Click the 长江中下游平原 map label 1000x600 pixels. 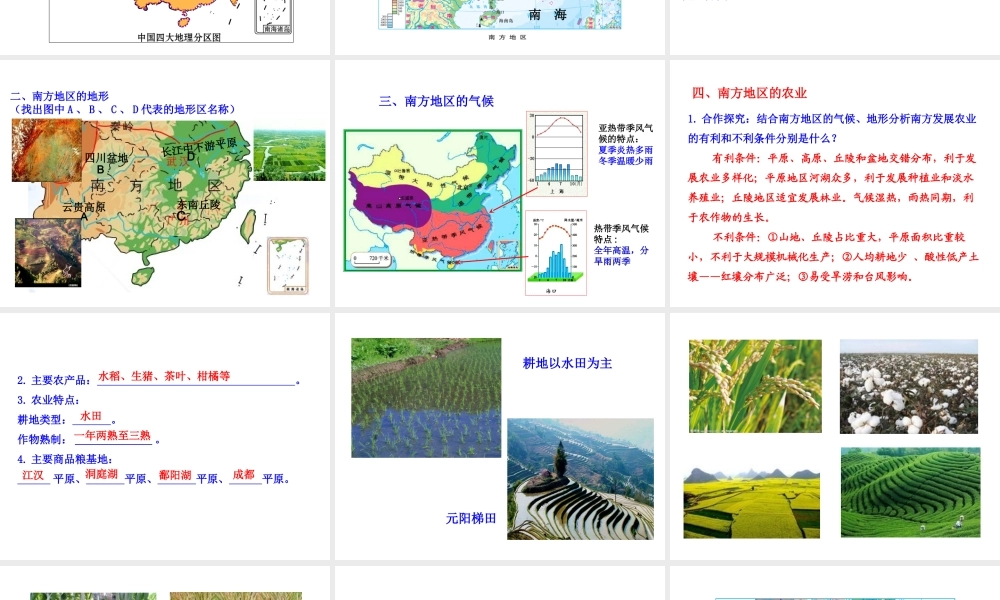click(x=198, y=147)
